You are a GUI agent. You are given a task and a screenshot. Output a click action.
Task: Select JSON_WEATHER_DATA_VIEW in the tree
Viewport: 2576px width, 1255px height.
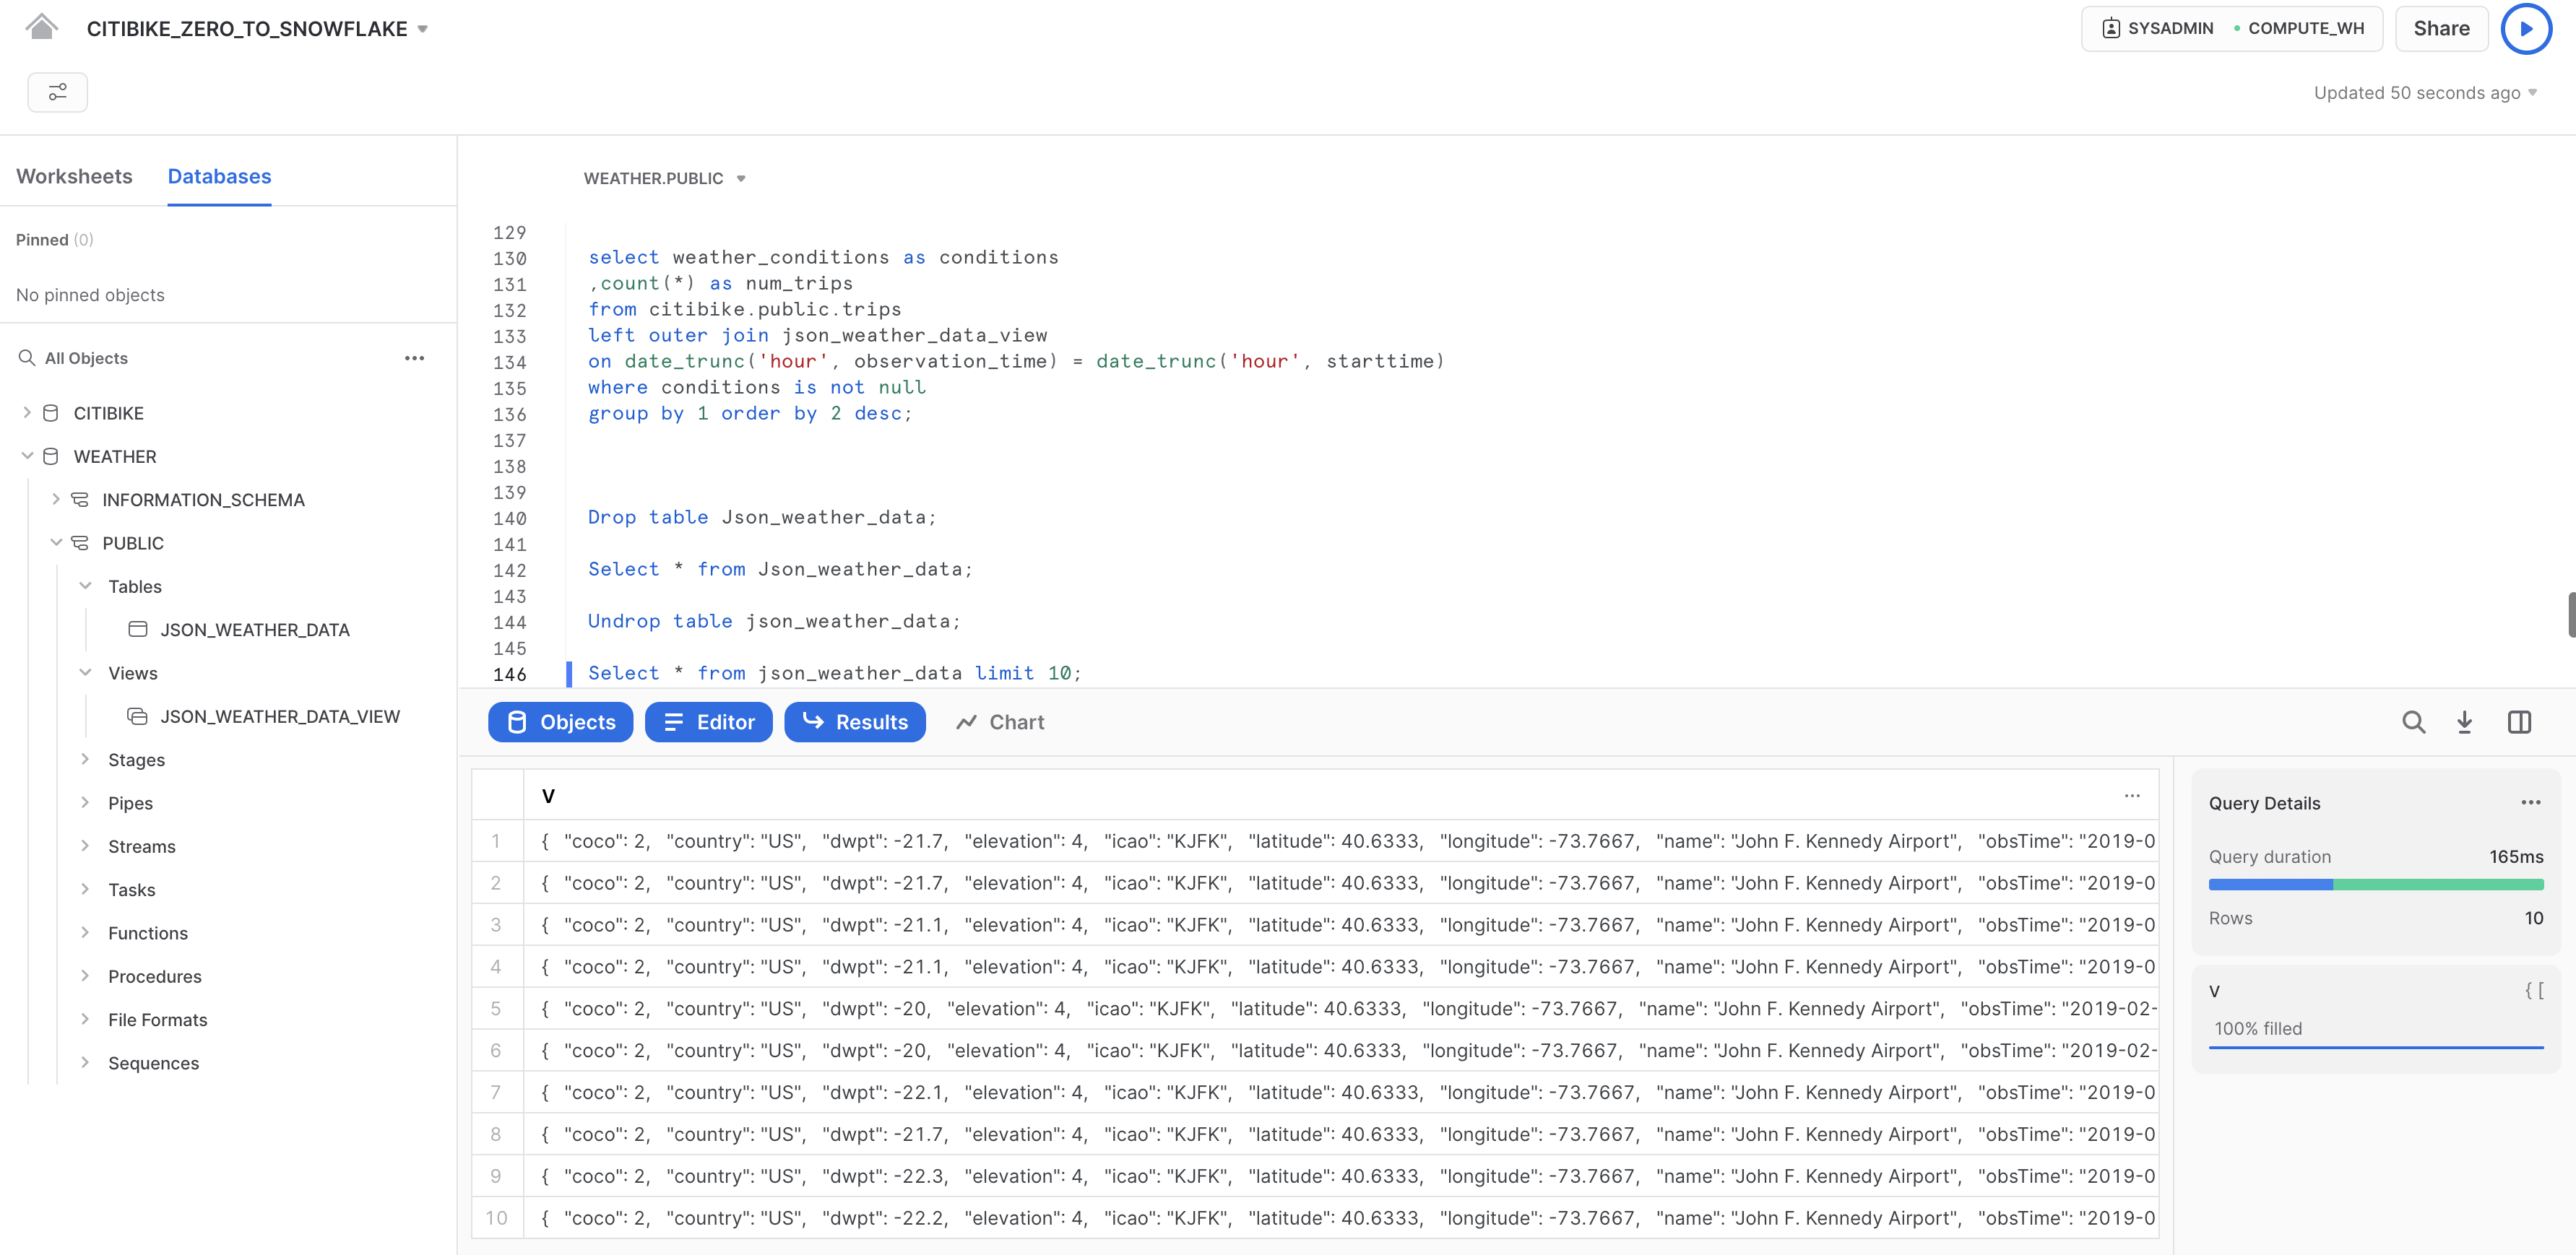[x=279, y=716]
